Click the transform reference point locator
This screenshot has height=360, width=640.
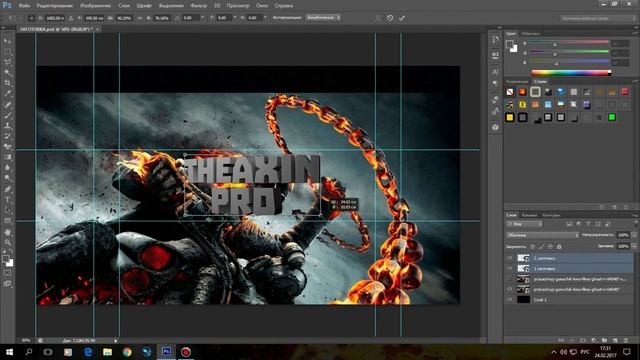(31, 18)
